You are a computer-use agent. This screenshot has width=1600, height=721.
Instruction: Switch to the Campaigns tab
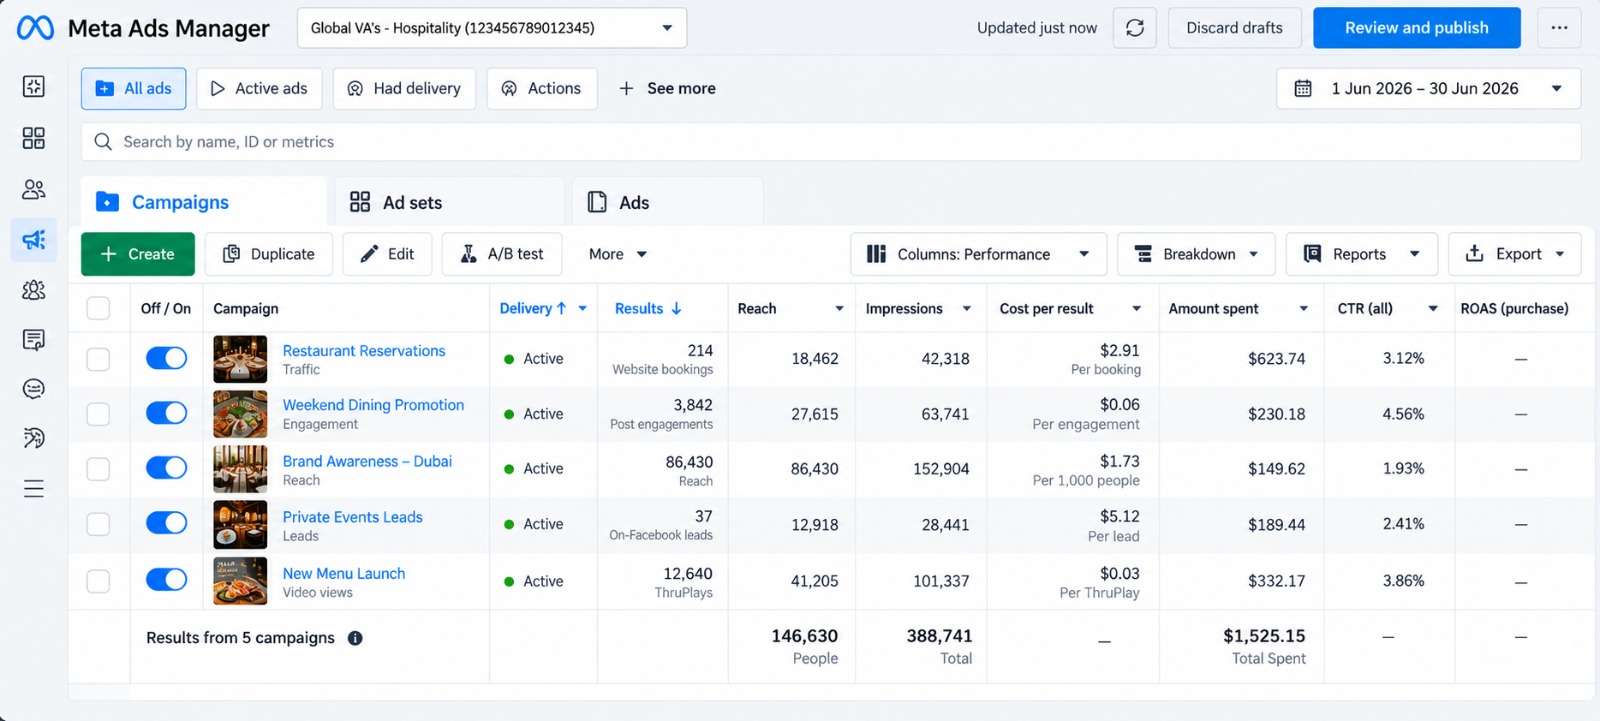(204, 202)
